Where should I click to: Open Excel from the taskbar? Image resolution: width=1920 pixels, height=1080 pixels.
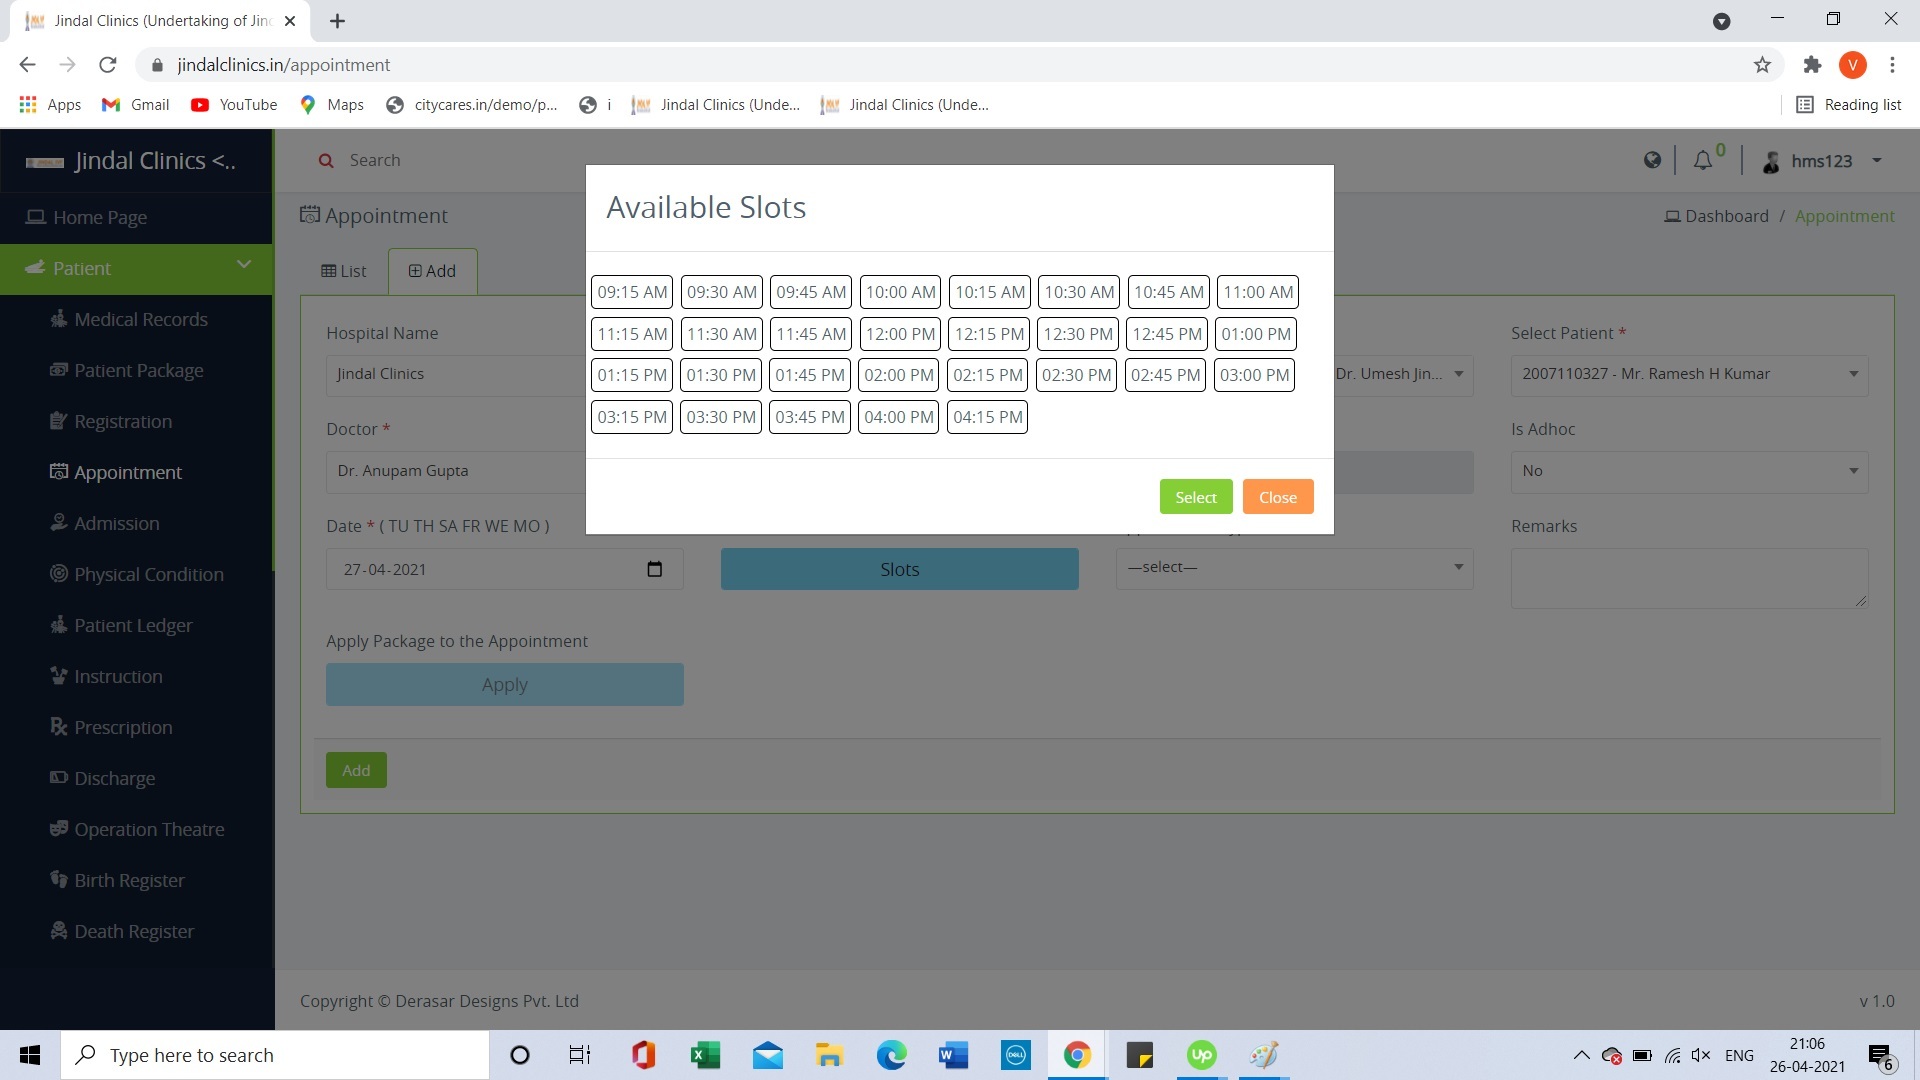point(705,1055)
